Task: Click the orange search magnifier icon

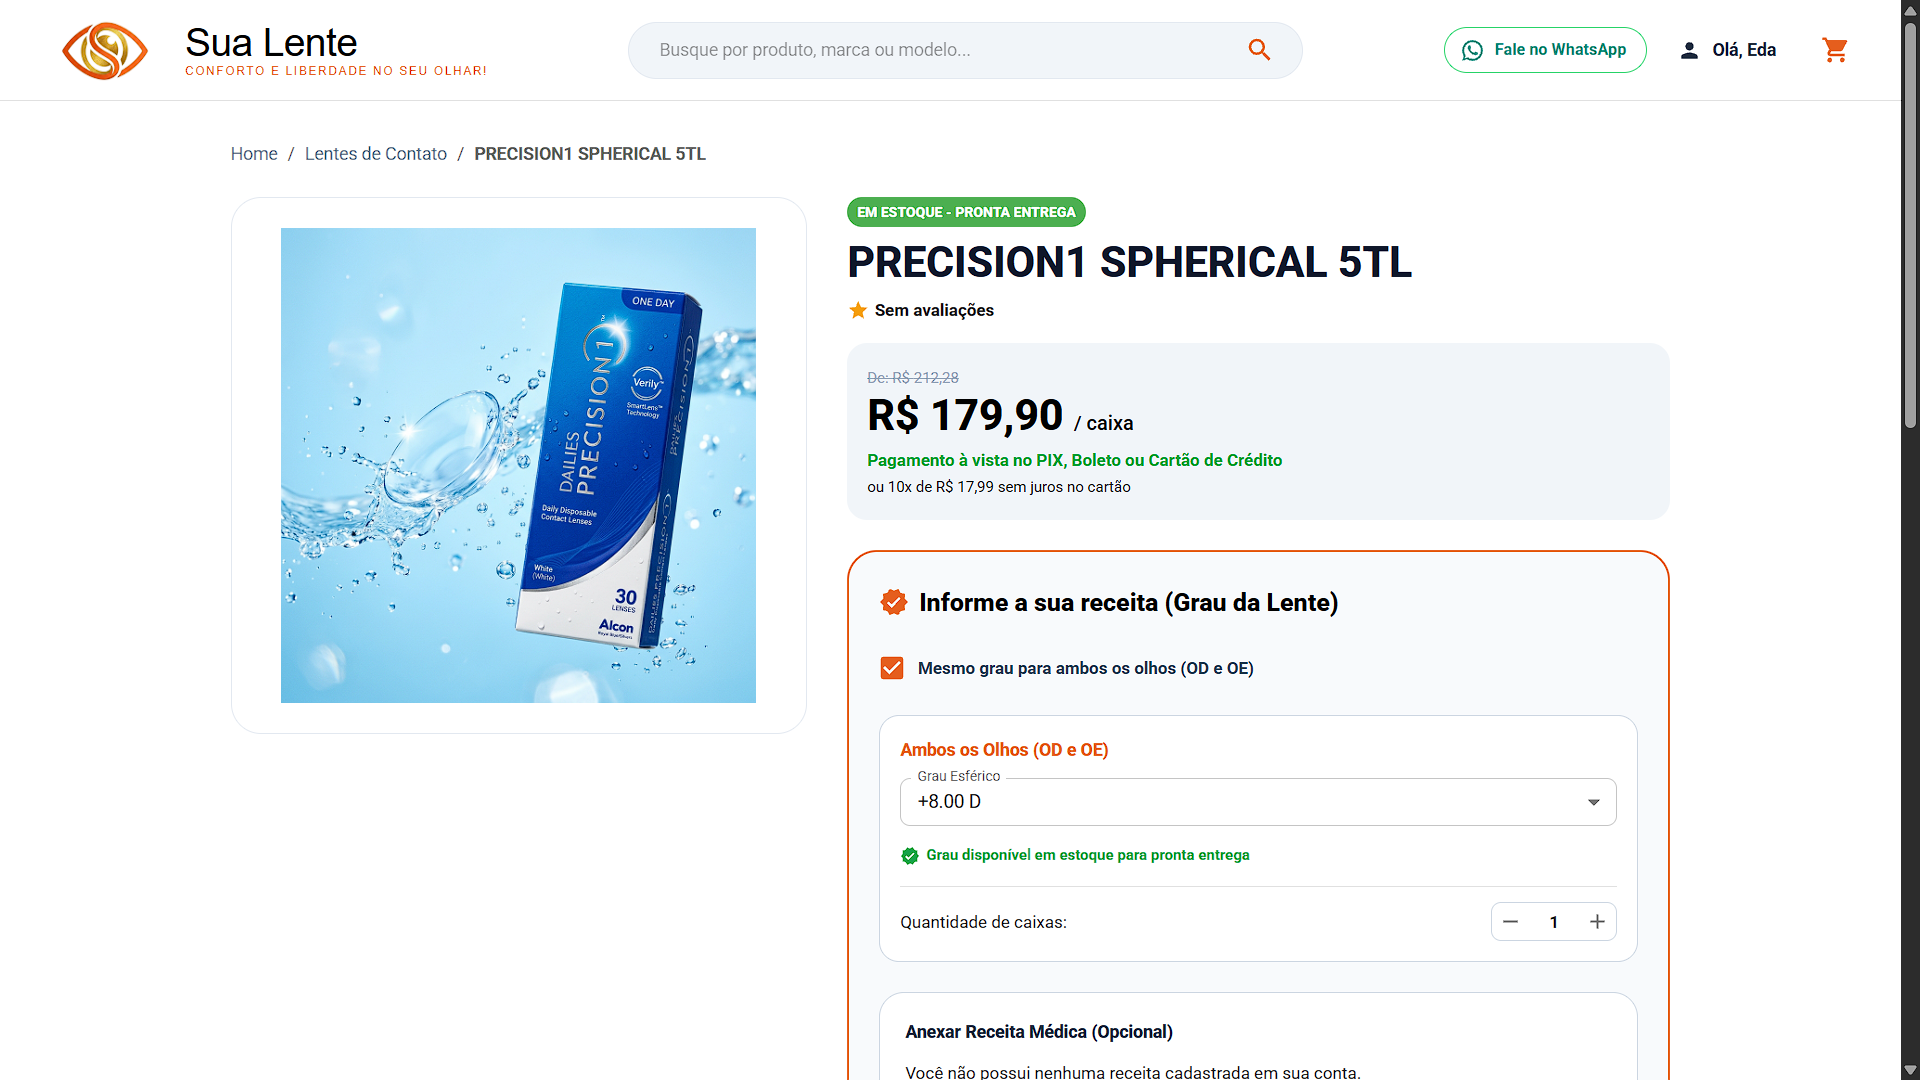Action: (1259, 50)
